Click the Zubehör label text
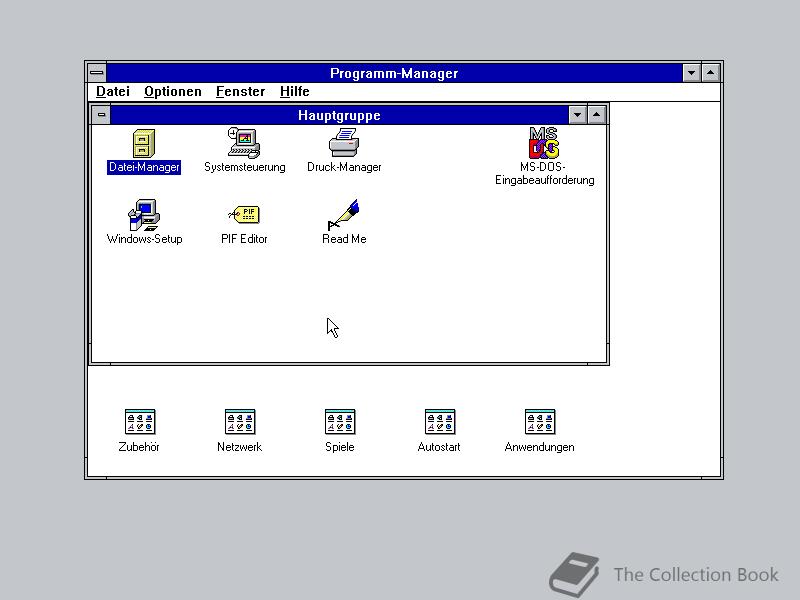 pyautogui.click(x=139, y=447)
